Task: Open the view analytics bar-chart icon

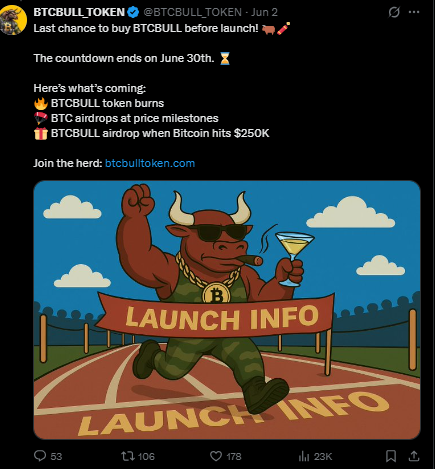Action: (x=304, y=456)
